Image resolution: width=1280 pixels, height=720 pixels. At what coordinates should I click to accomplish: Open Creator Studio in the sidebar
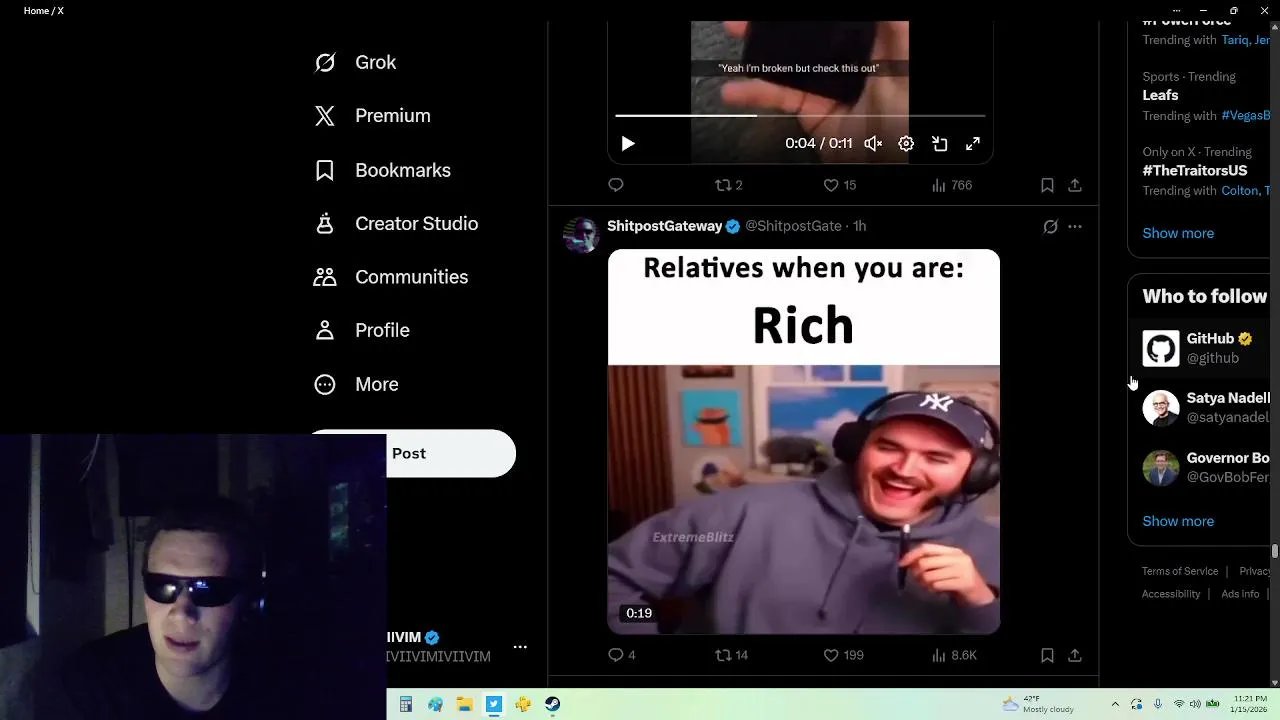(396, 223)
